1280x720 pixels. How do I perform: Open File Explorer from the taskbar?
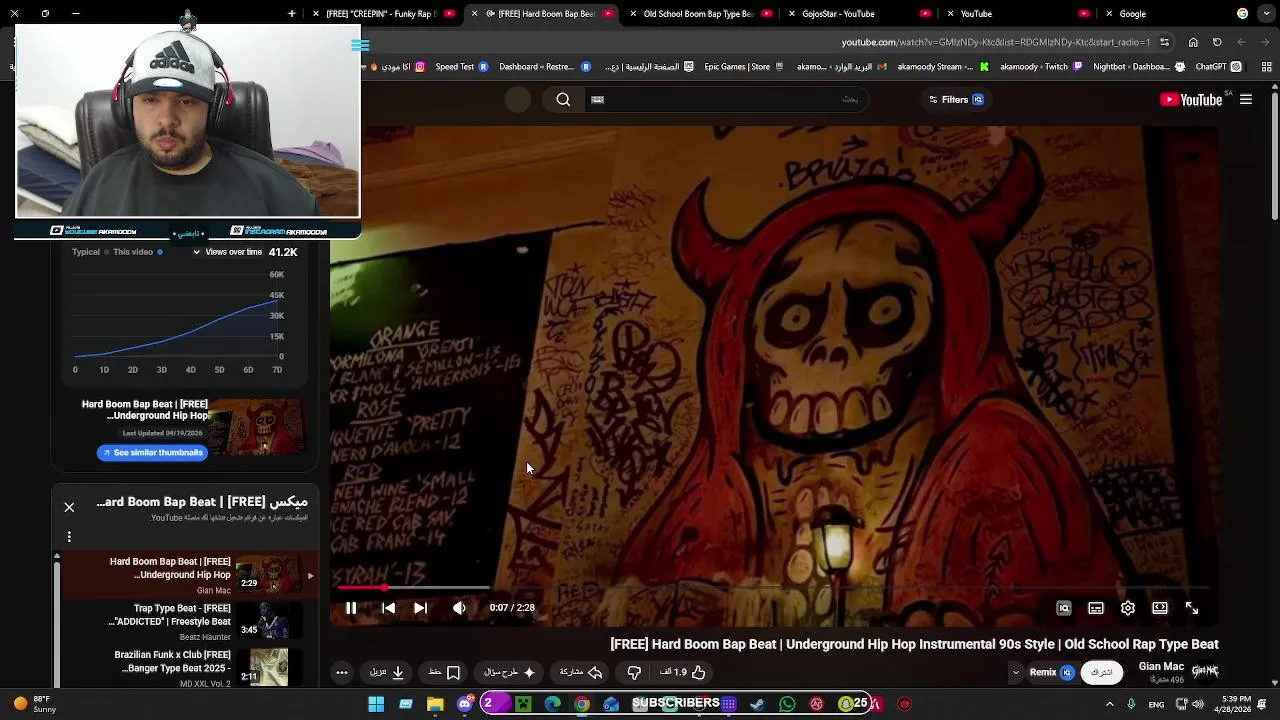(x=435, y=704)
